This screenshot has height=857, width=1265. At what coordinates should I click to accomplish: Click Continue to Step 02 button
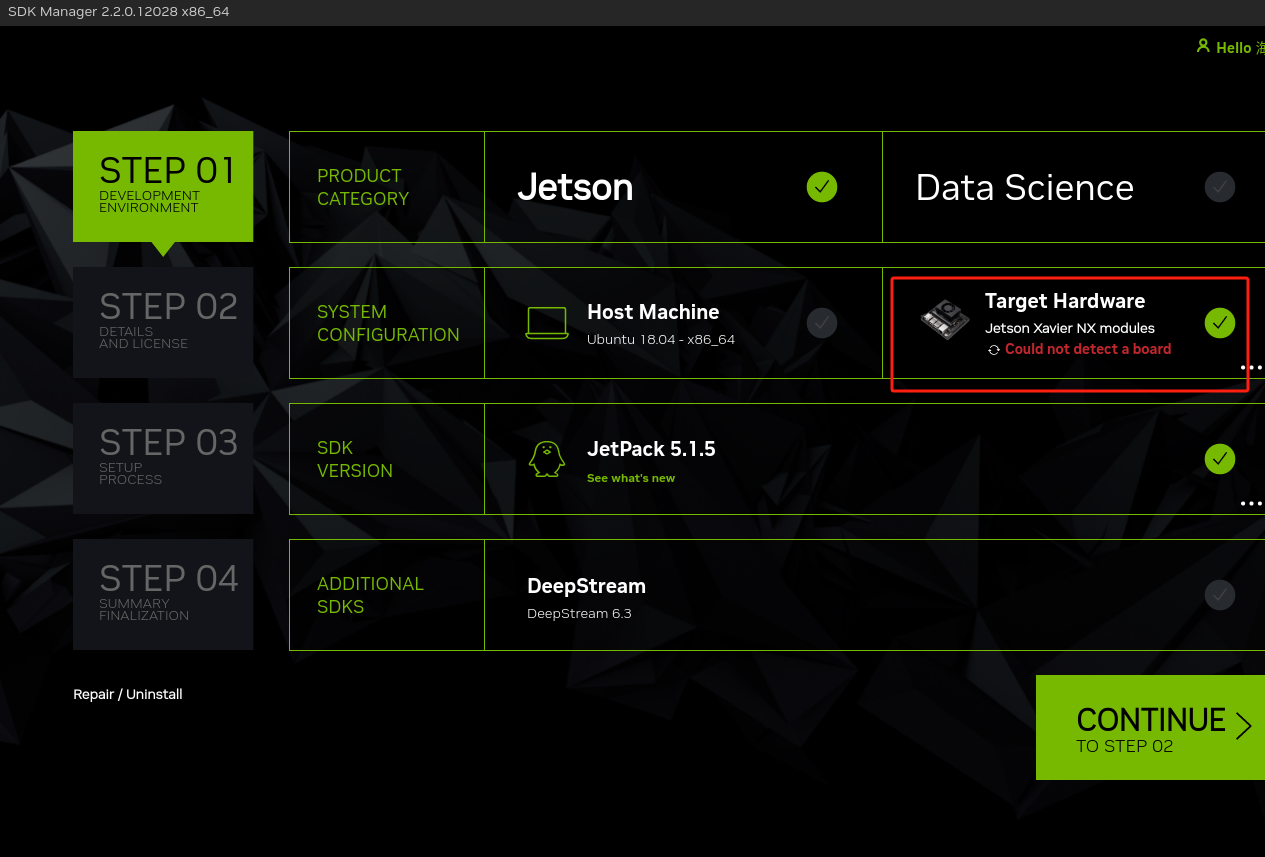[1150, 728]
